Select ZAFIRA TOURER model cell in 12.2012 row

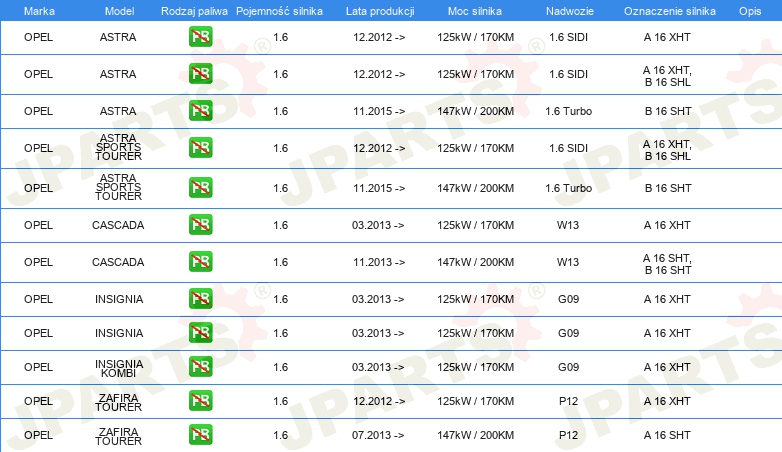point(119,402)
